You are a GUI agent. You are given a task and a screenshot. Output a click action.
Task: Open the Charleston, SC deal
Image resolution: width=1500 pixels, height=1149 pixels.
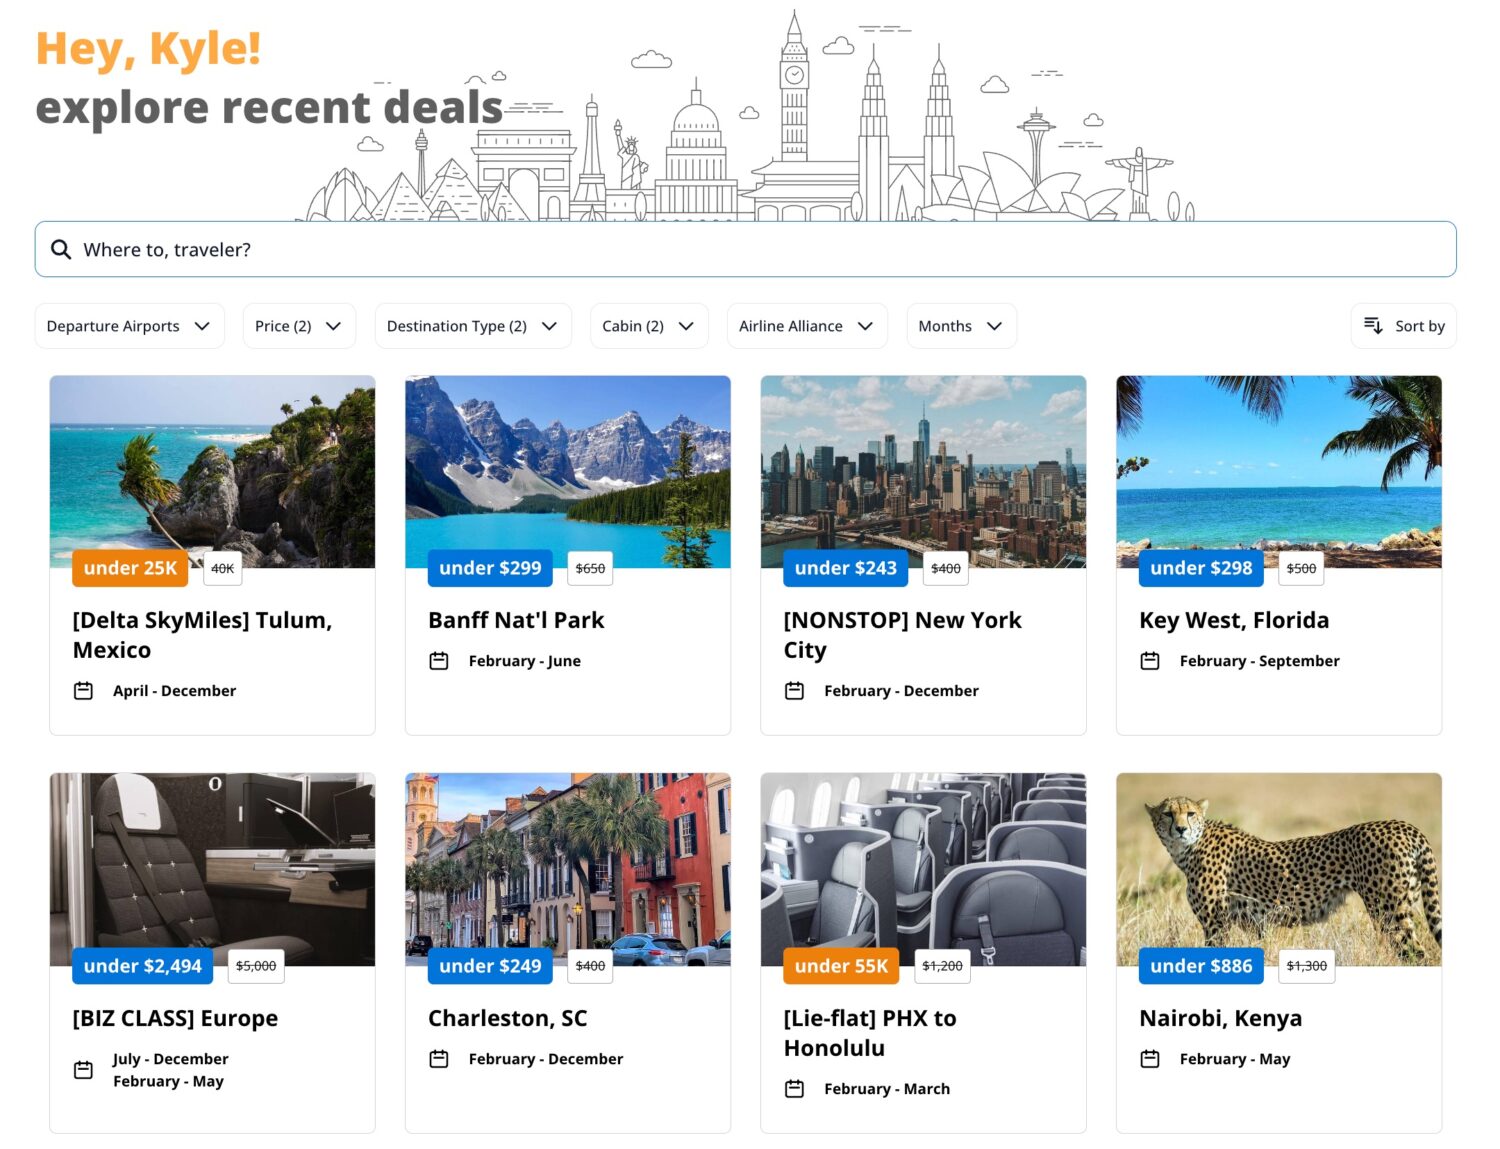(508, 1018)
